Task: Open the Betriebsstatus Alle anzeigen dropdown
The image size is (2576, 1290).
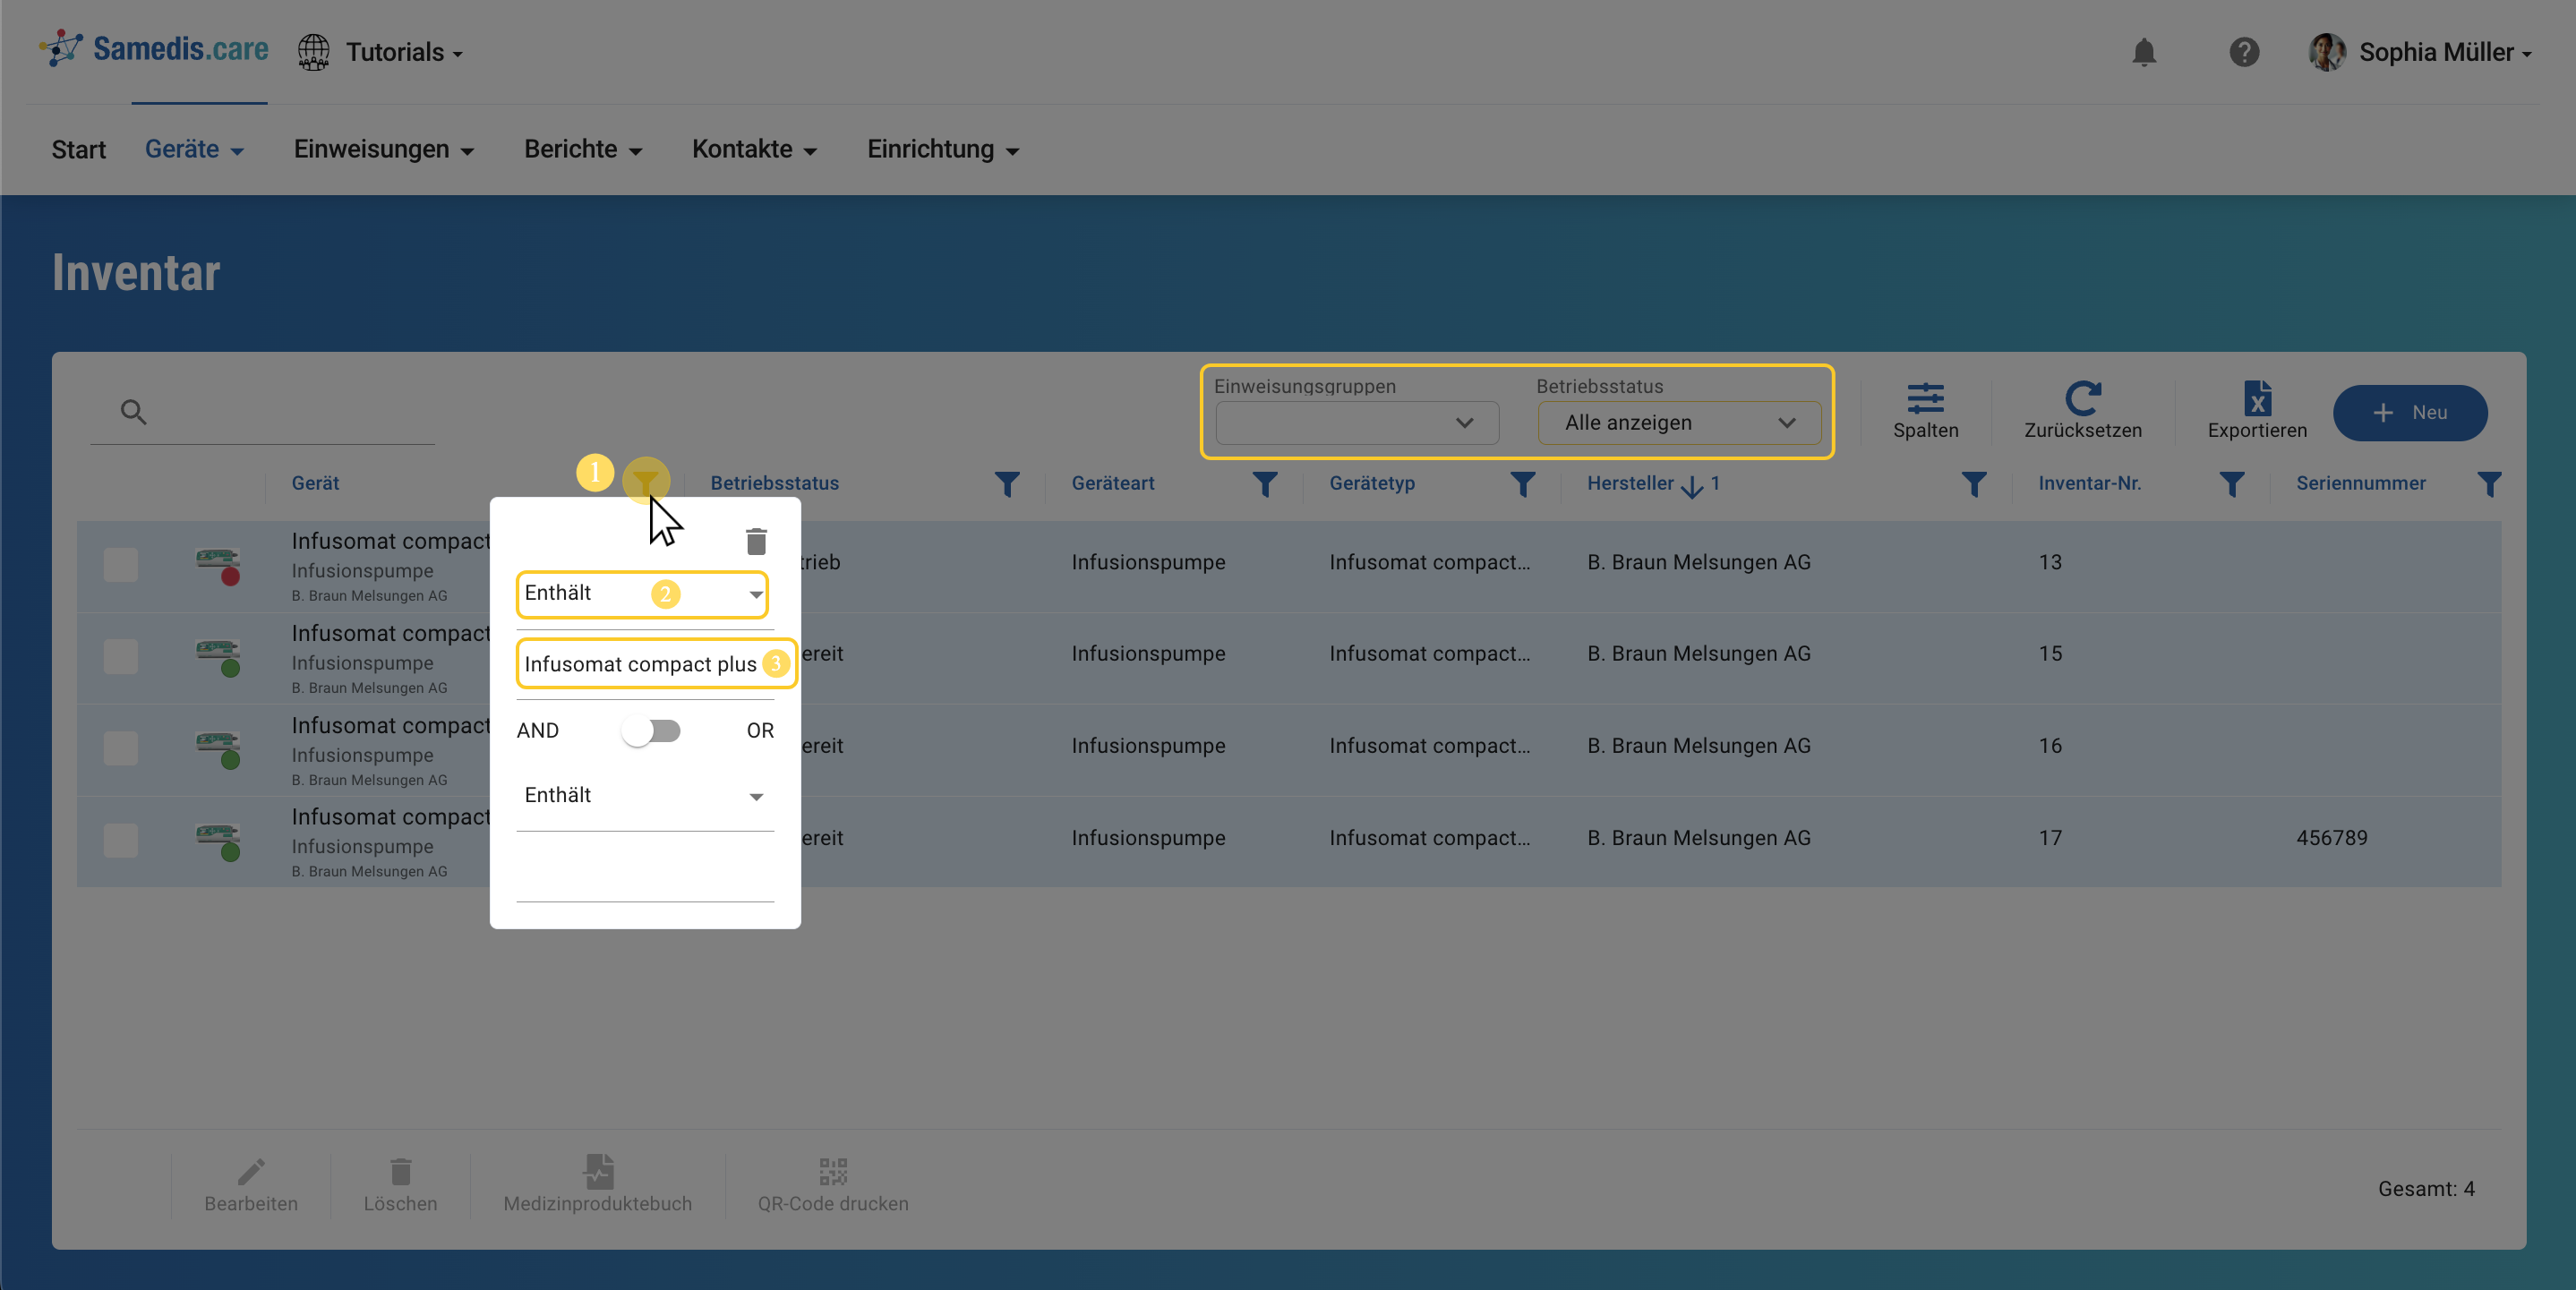Action: 1678,423
